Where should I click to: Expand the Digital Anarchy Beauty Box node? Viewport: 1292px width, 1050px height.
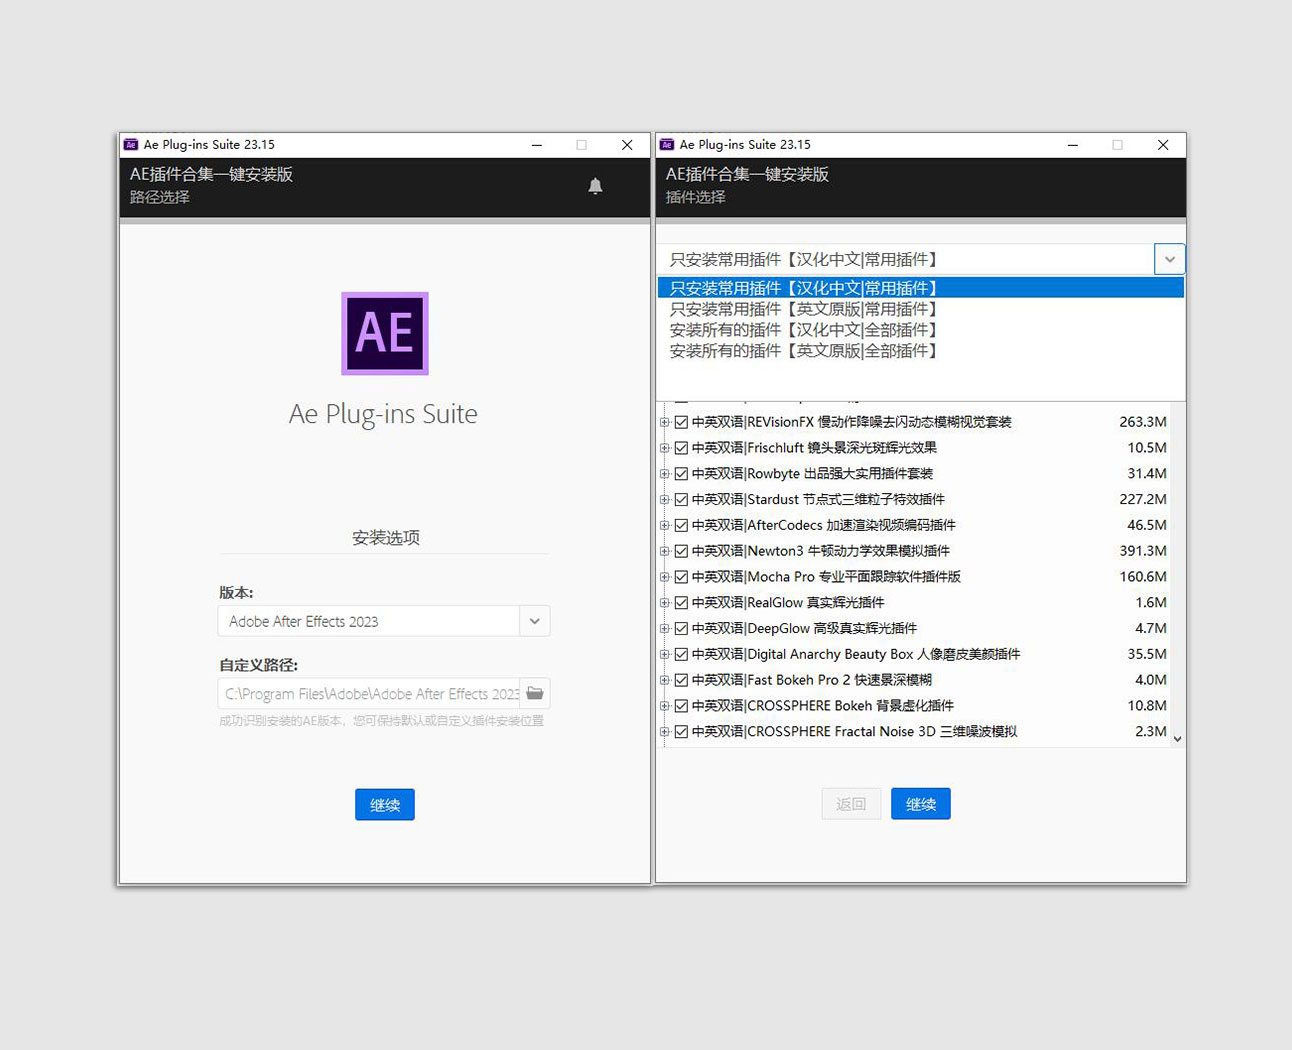click(x=664, y=654)
